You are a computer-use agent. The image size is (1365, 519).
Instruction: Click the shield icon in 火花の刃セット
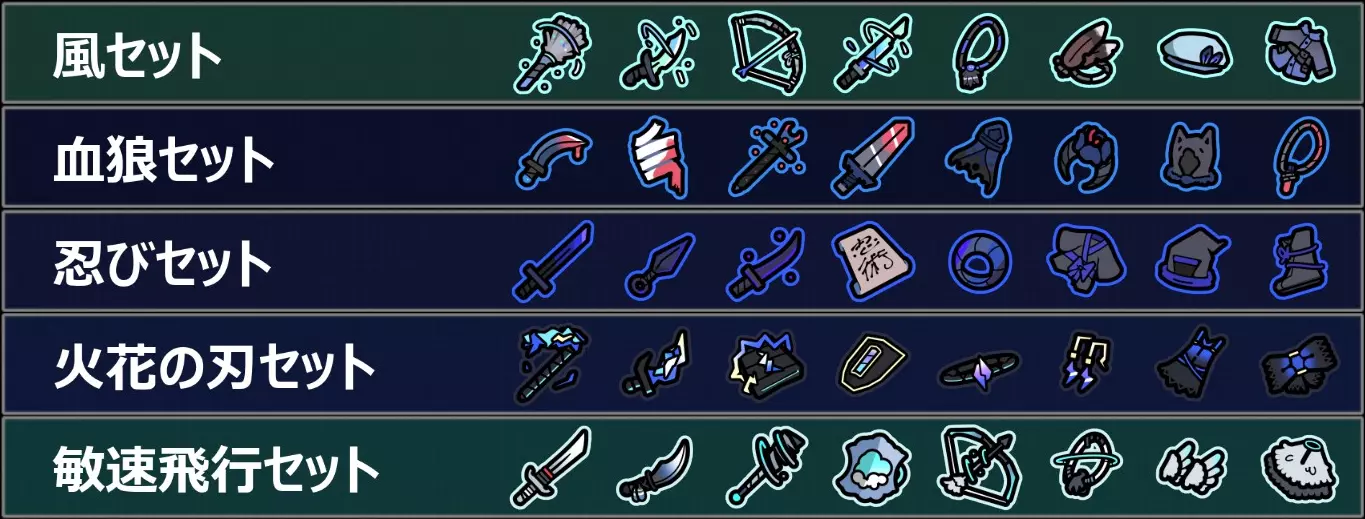pos(872,367)
